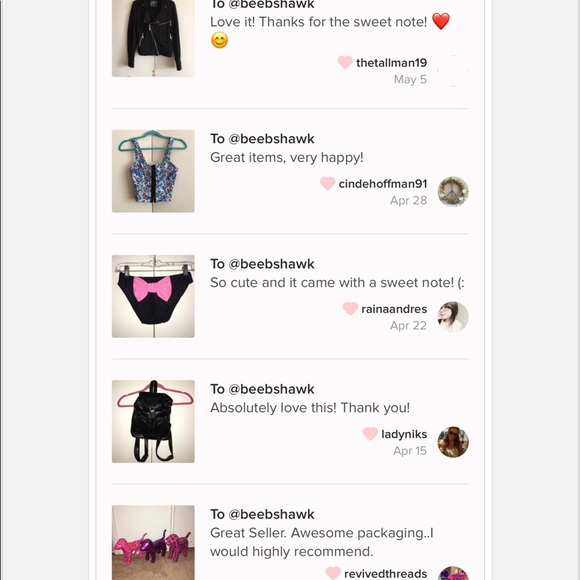Tap the heart icon beside rainaandres
The image size is (580, 580).
350,308
